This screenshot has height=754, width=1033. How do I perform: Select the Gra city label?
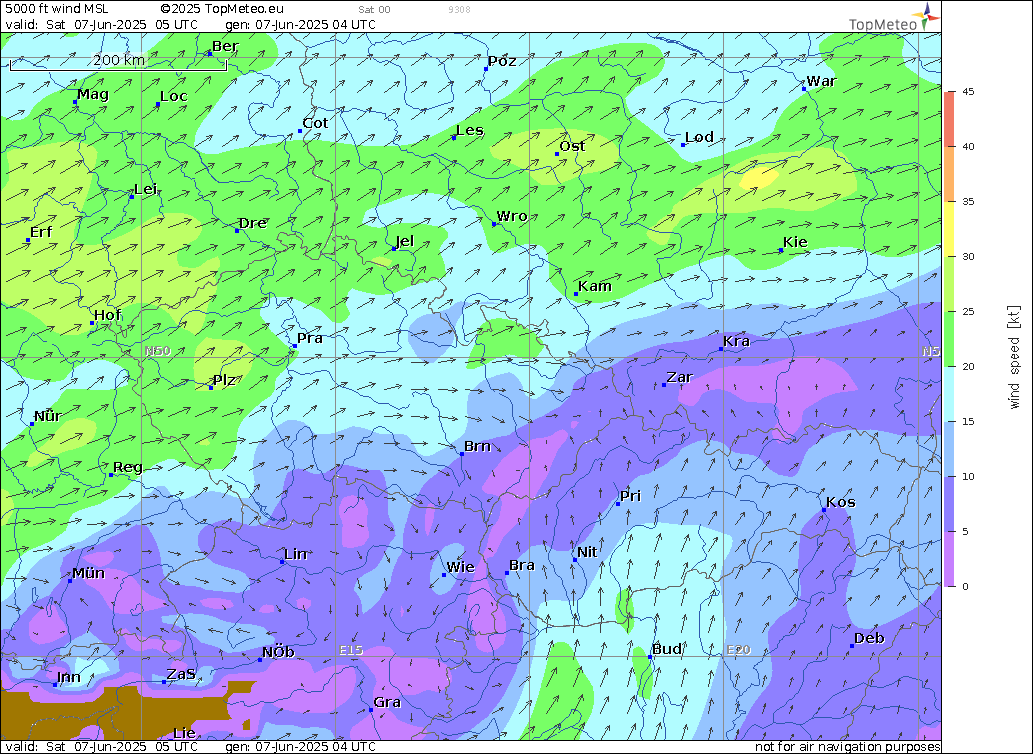(x=387, y=703)
